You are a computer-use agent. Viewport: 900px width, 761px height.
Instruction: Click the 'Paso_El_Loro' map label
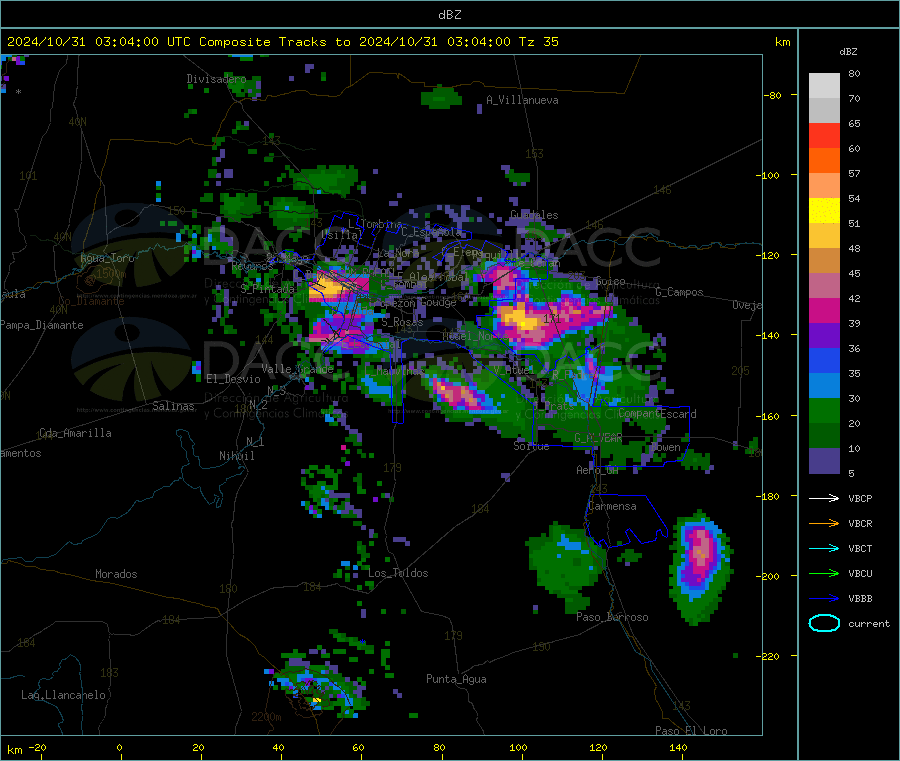691,731
